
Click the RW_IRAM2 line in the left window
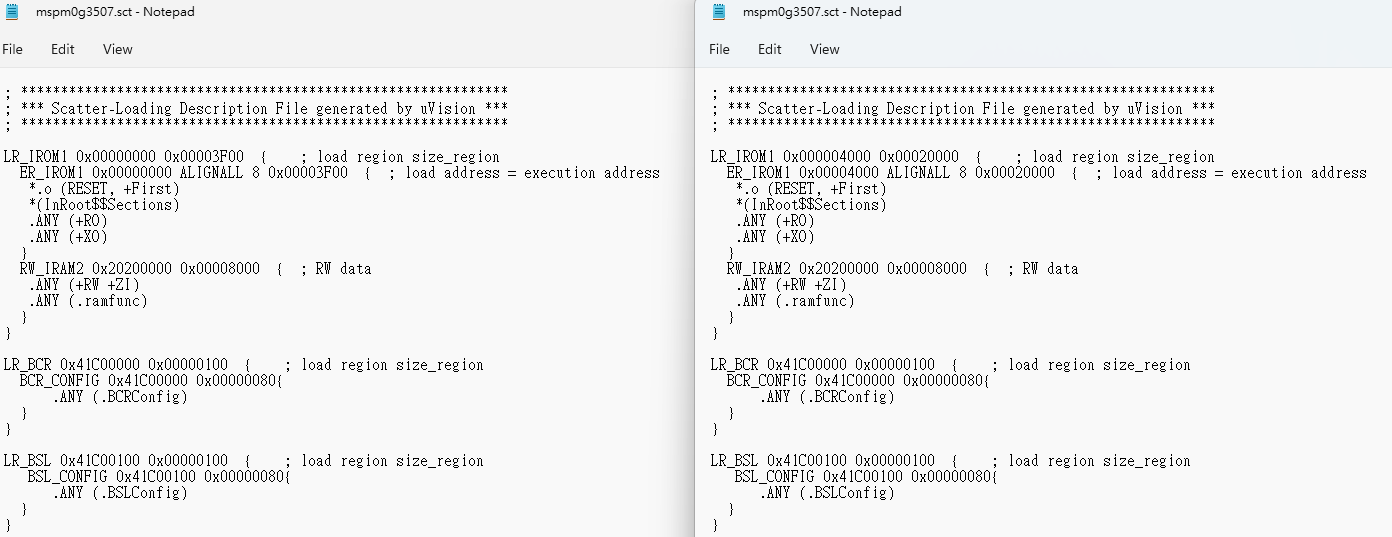140,269
